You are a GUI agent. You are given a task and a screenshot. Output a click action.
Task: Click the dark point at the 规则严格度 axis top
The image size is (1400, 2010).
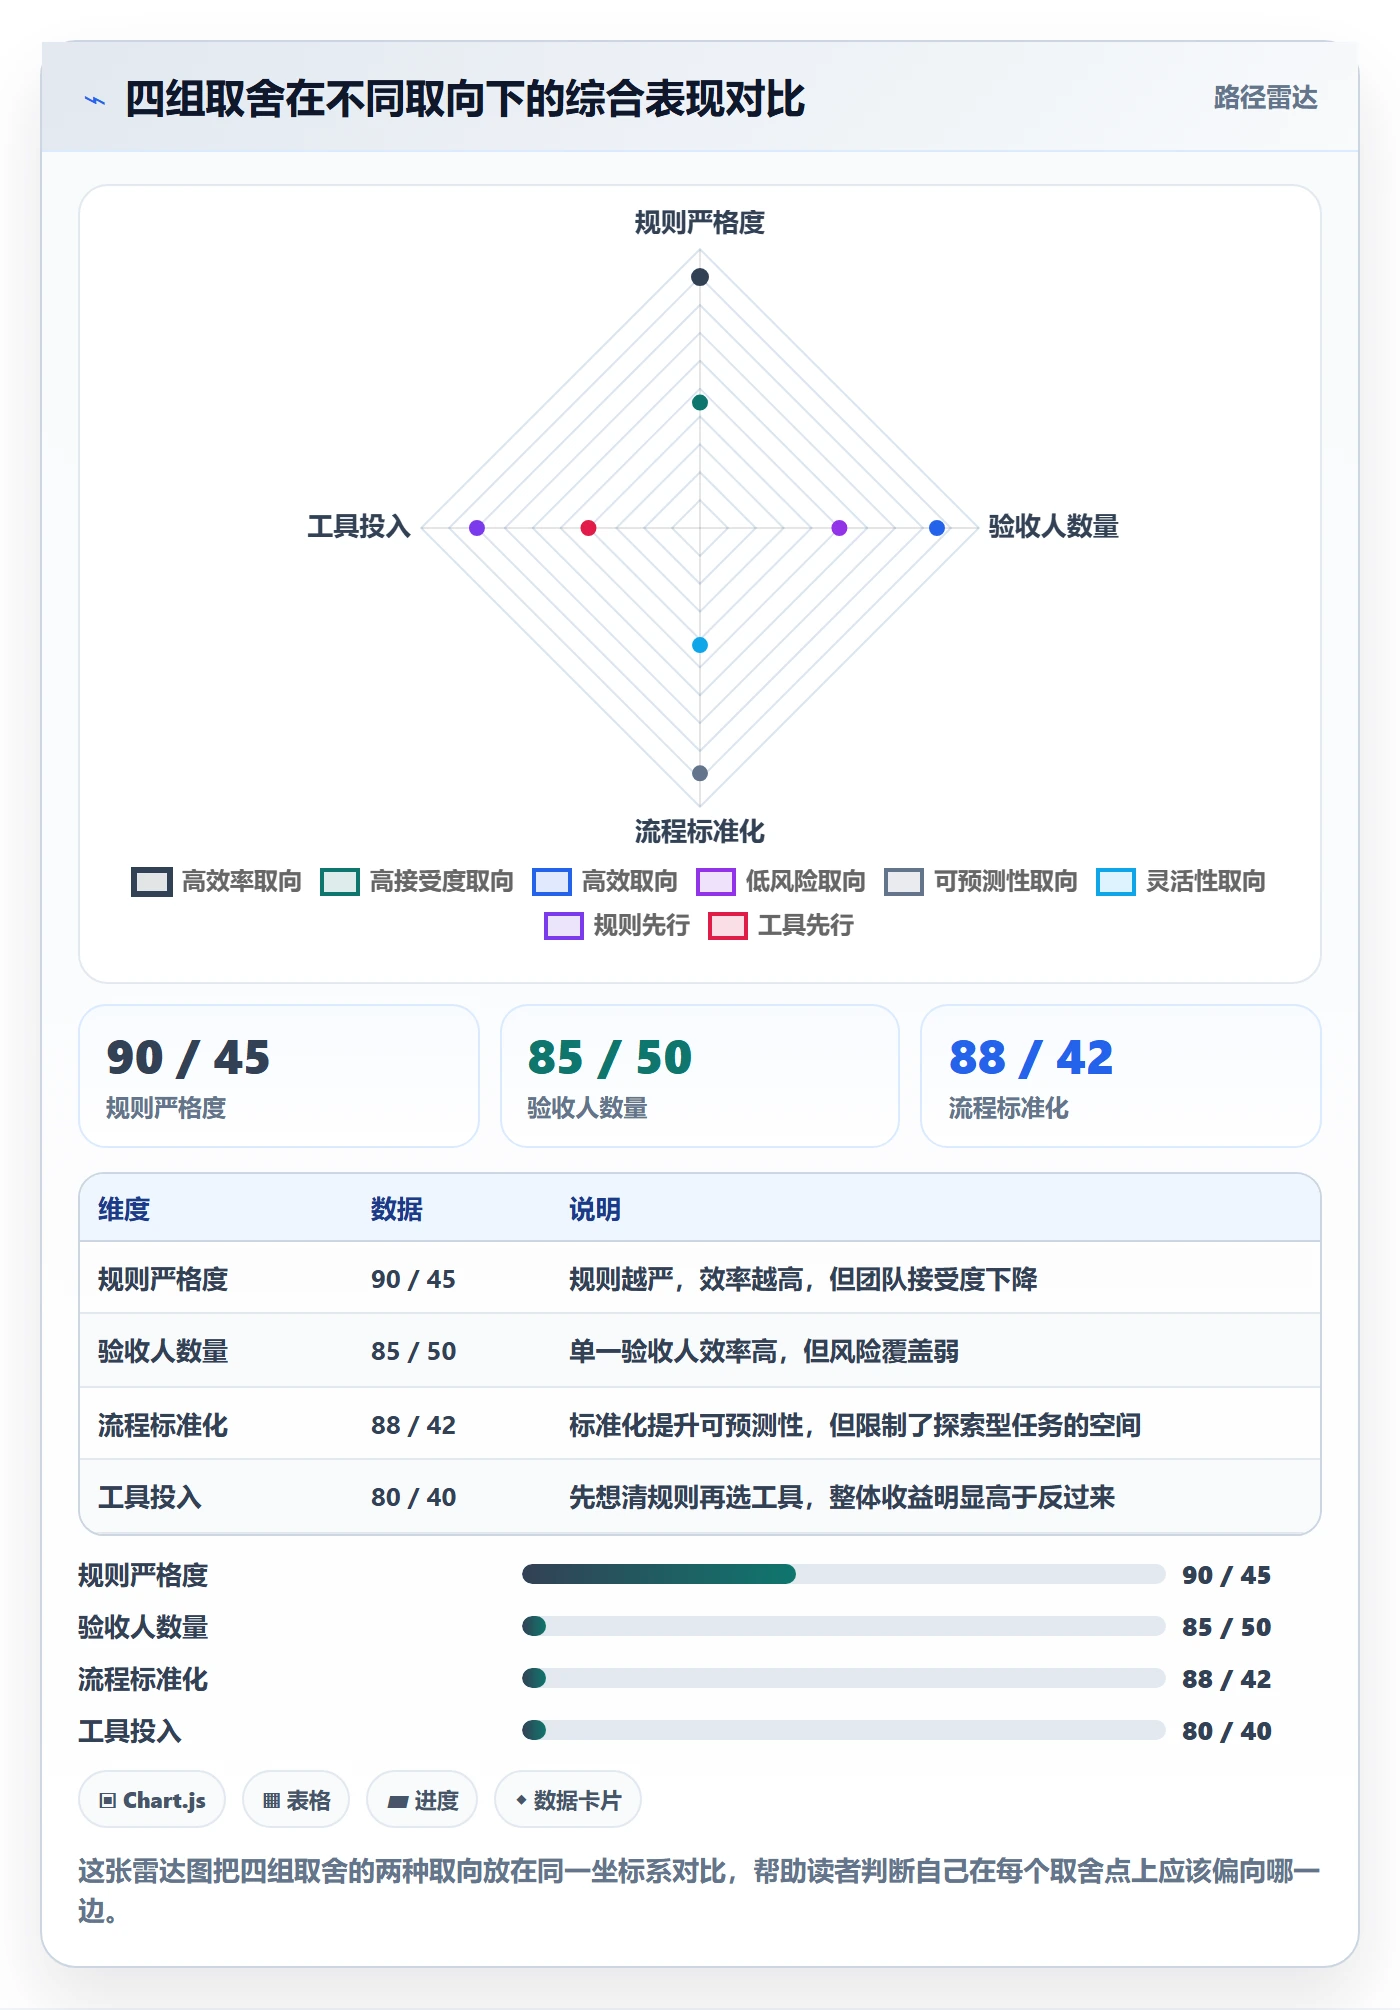(x=700, y=277)
